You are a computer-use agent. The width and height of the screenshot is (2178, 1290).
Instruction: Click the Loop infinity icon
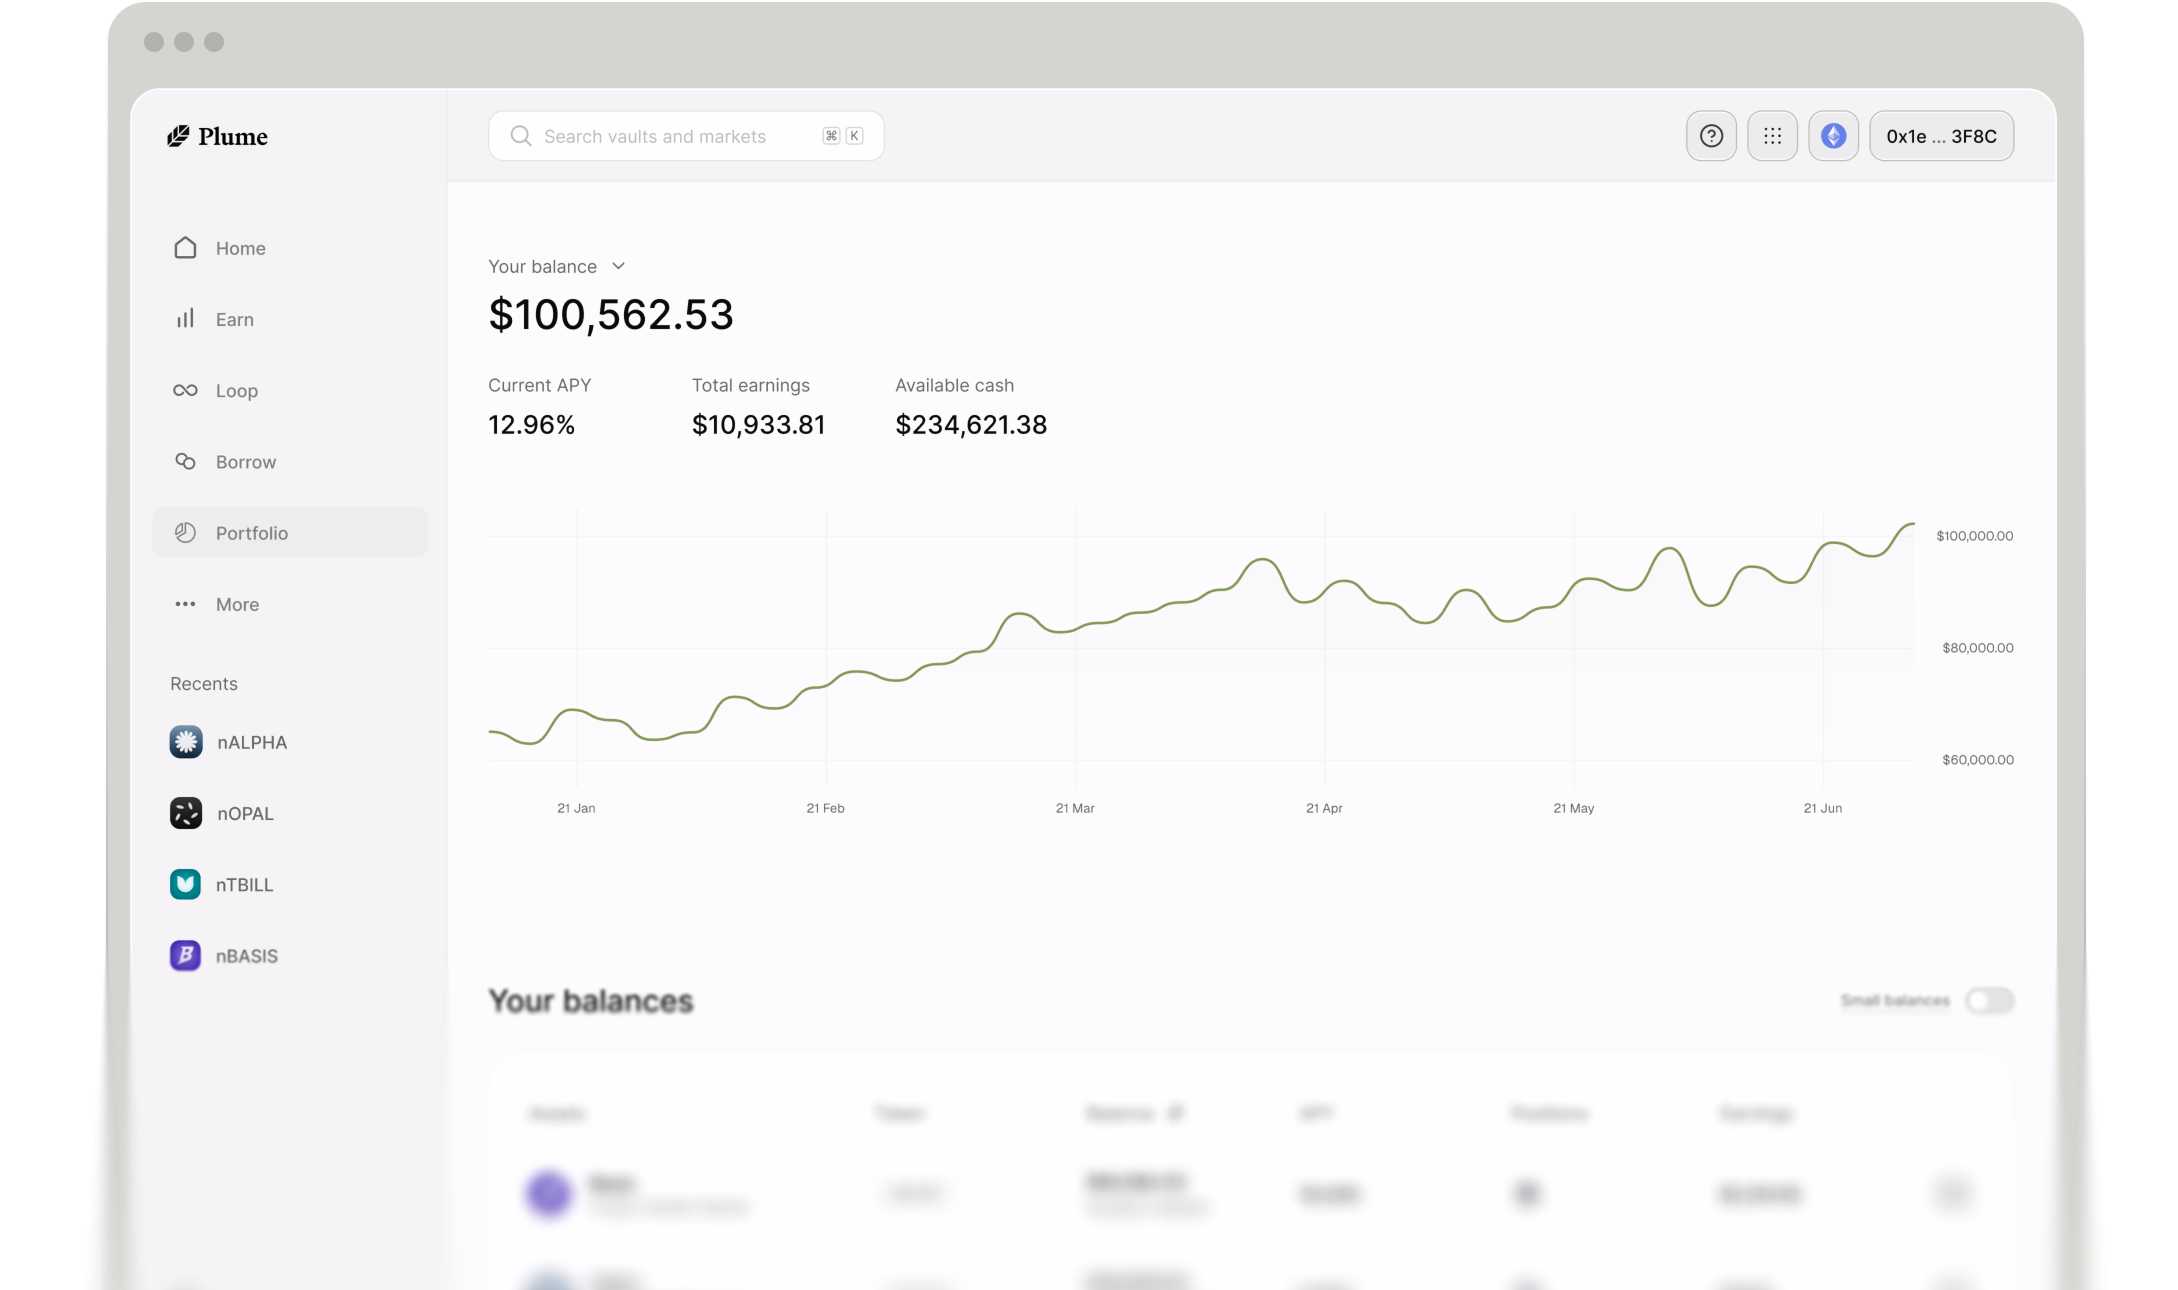click(185, 390)
